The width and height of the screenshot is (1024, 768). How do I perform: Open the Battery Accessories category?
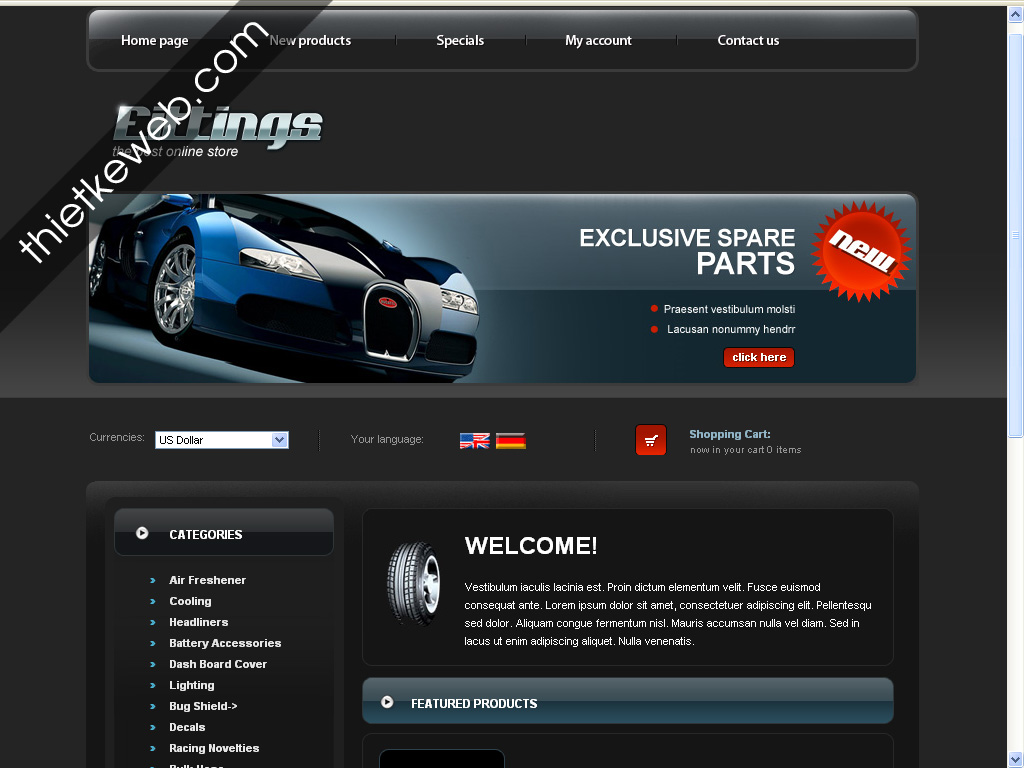[225, 643]
